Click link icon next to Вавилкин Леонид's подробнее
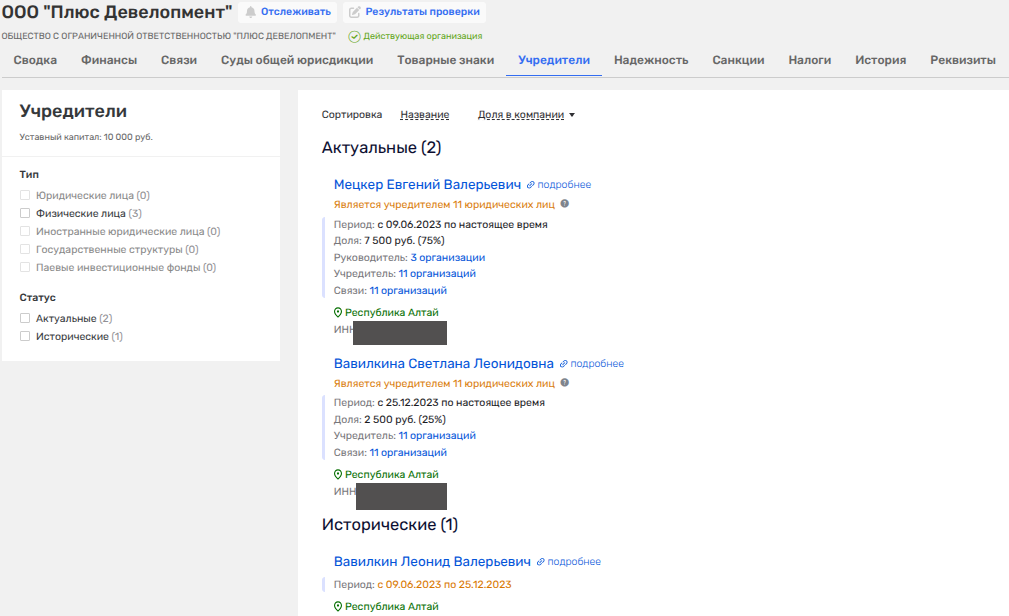 541,562
